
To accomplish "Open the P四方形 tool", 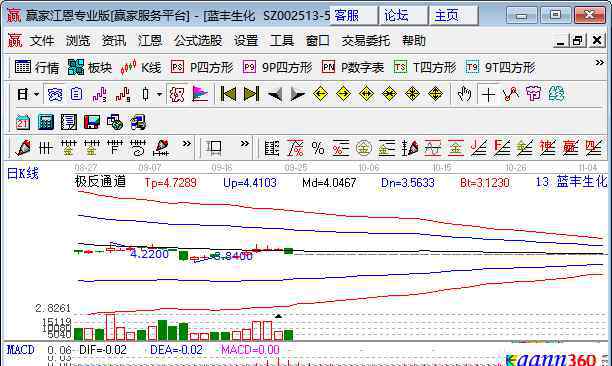I will pyautogui.click(x=202, y=68).
